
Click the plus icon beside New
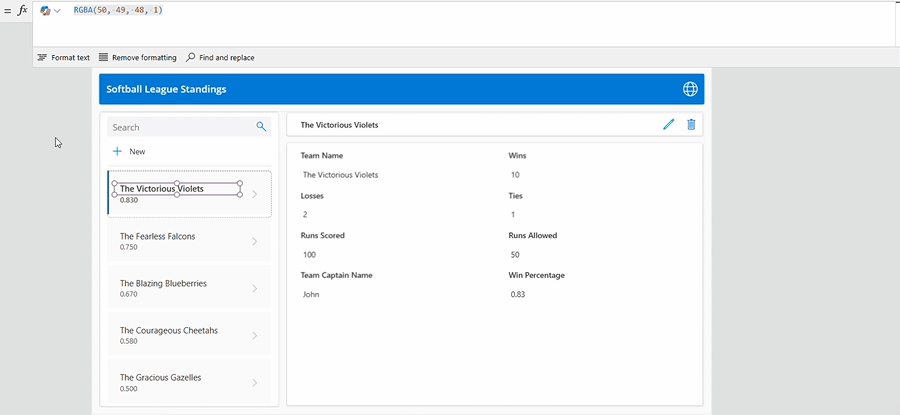117,151
